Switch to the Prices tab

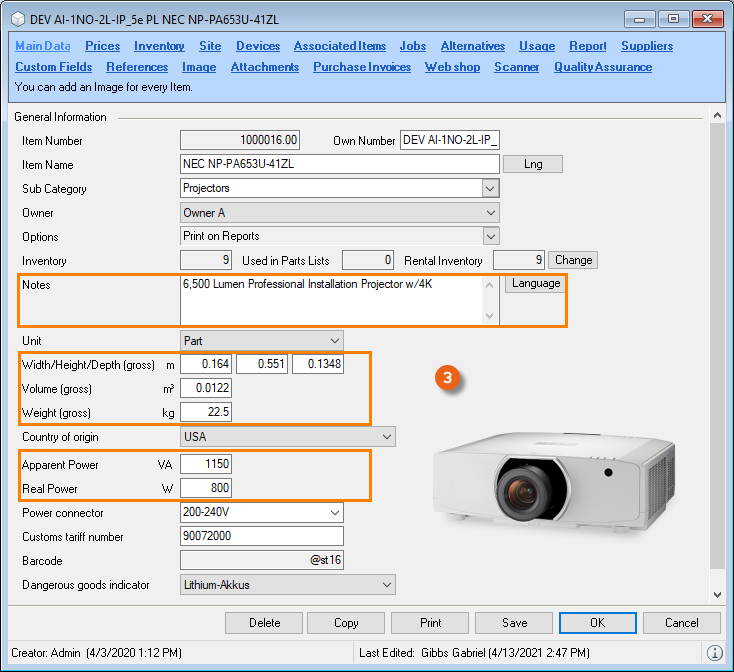tap(102, 46)
